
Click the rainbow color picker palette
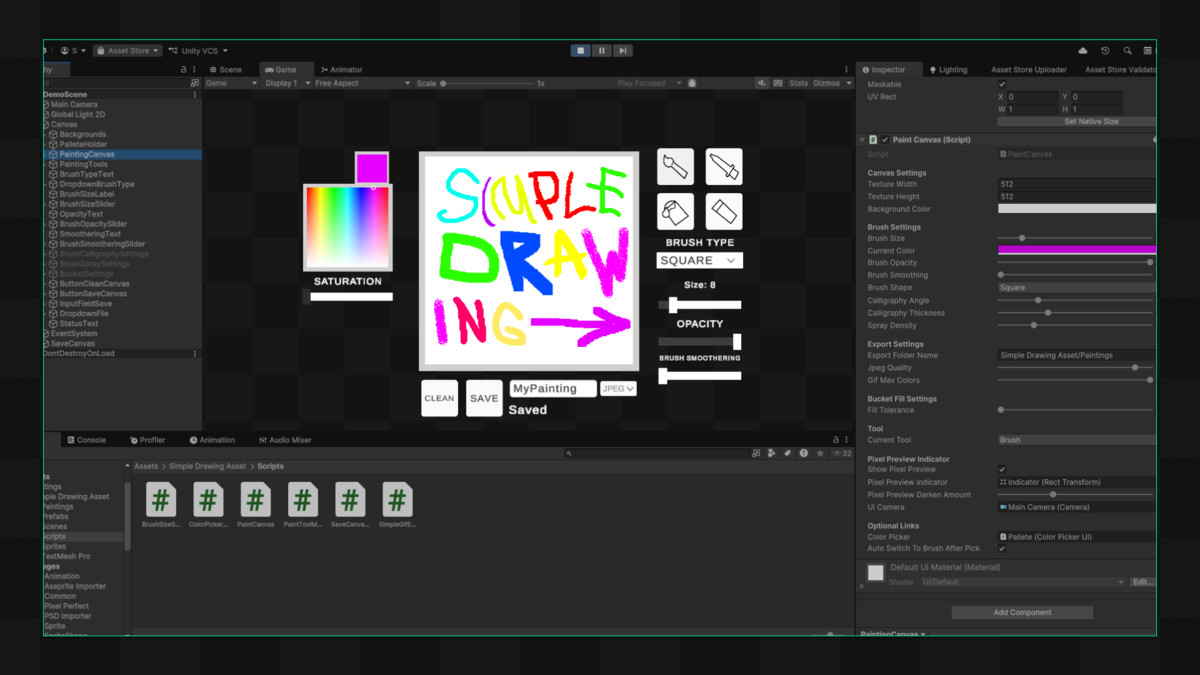click(x=347, y=227)
